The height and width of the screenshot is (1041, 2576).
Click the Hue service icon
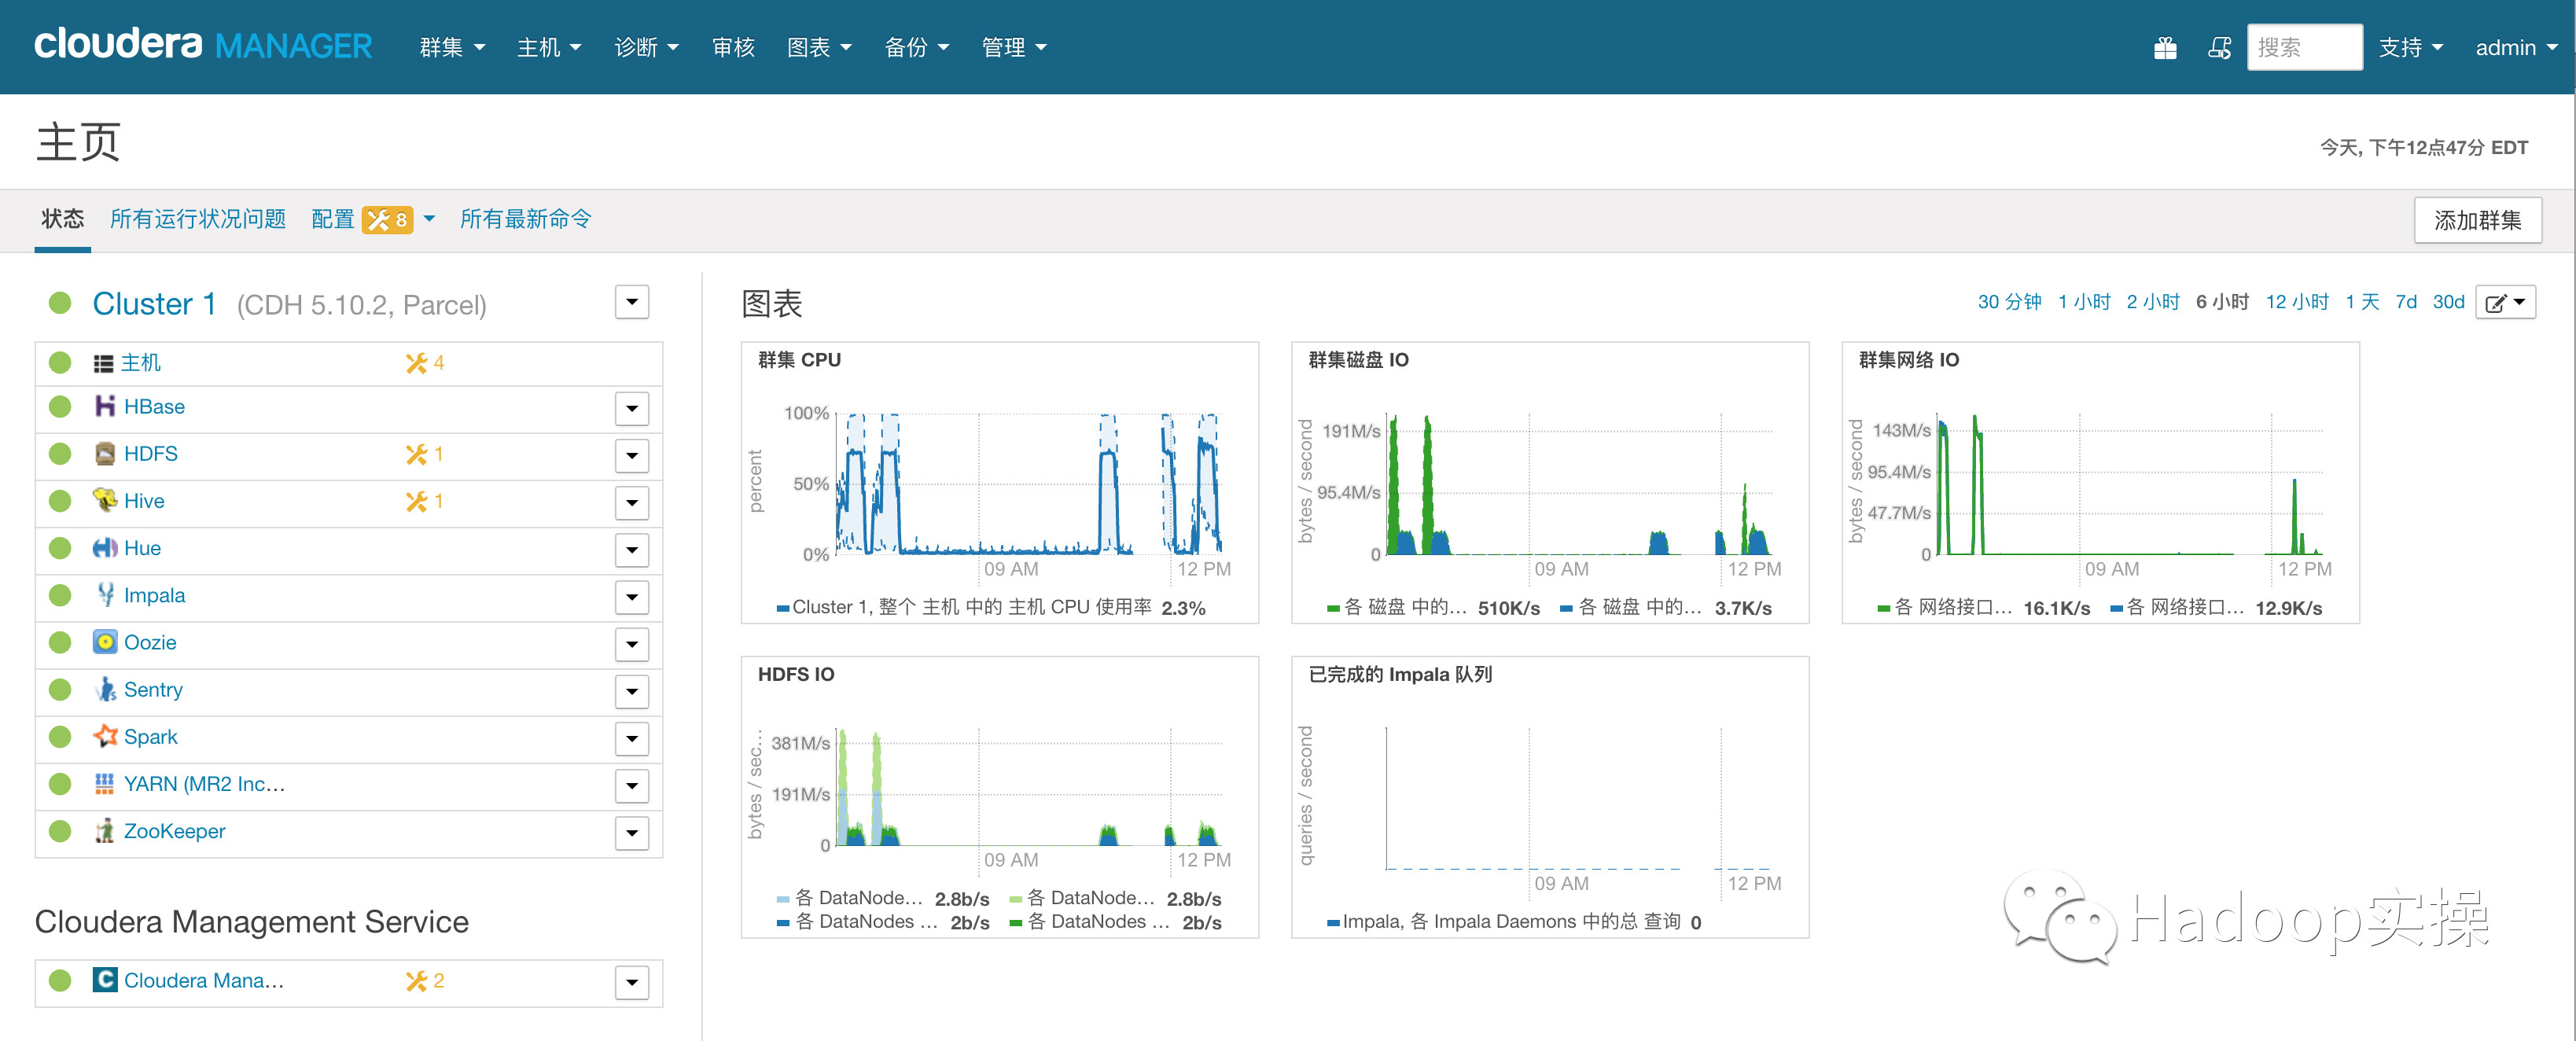[x=105, y=547]
